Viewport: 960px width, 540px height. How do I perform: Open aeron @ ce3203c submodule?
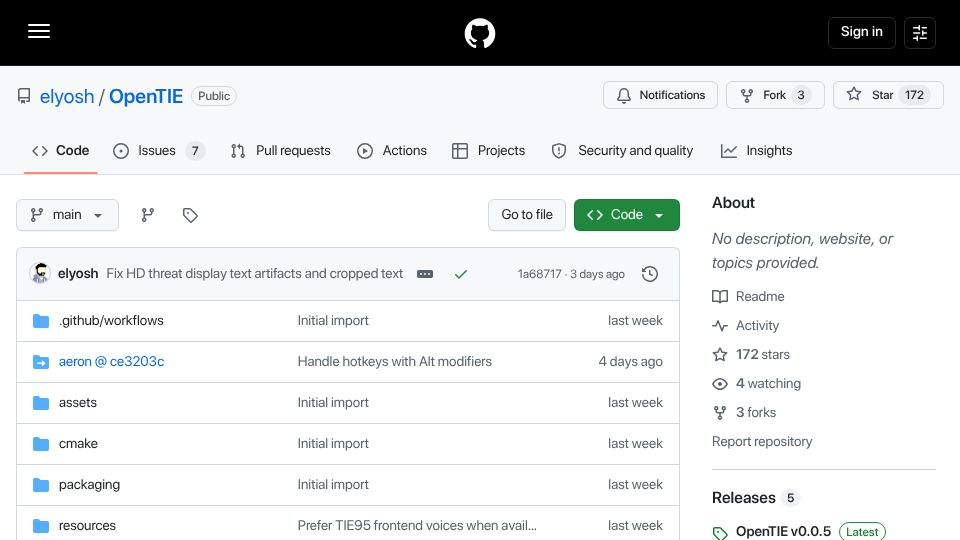click(x=111, y=361)
